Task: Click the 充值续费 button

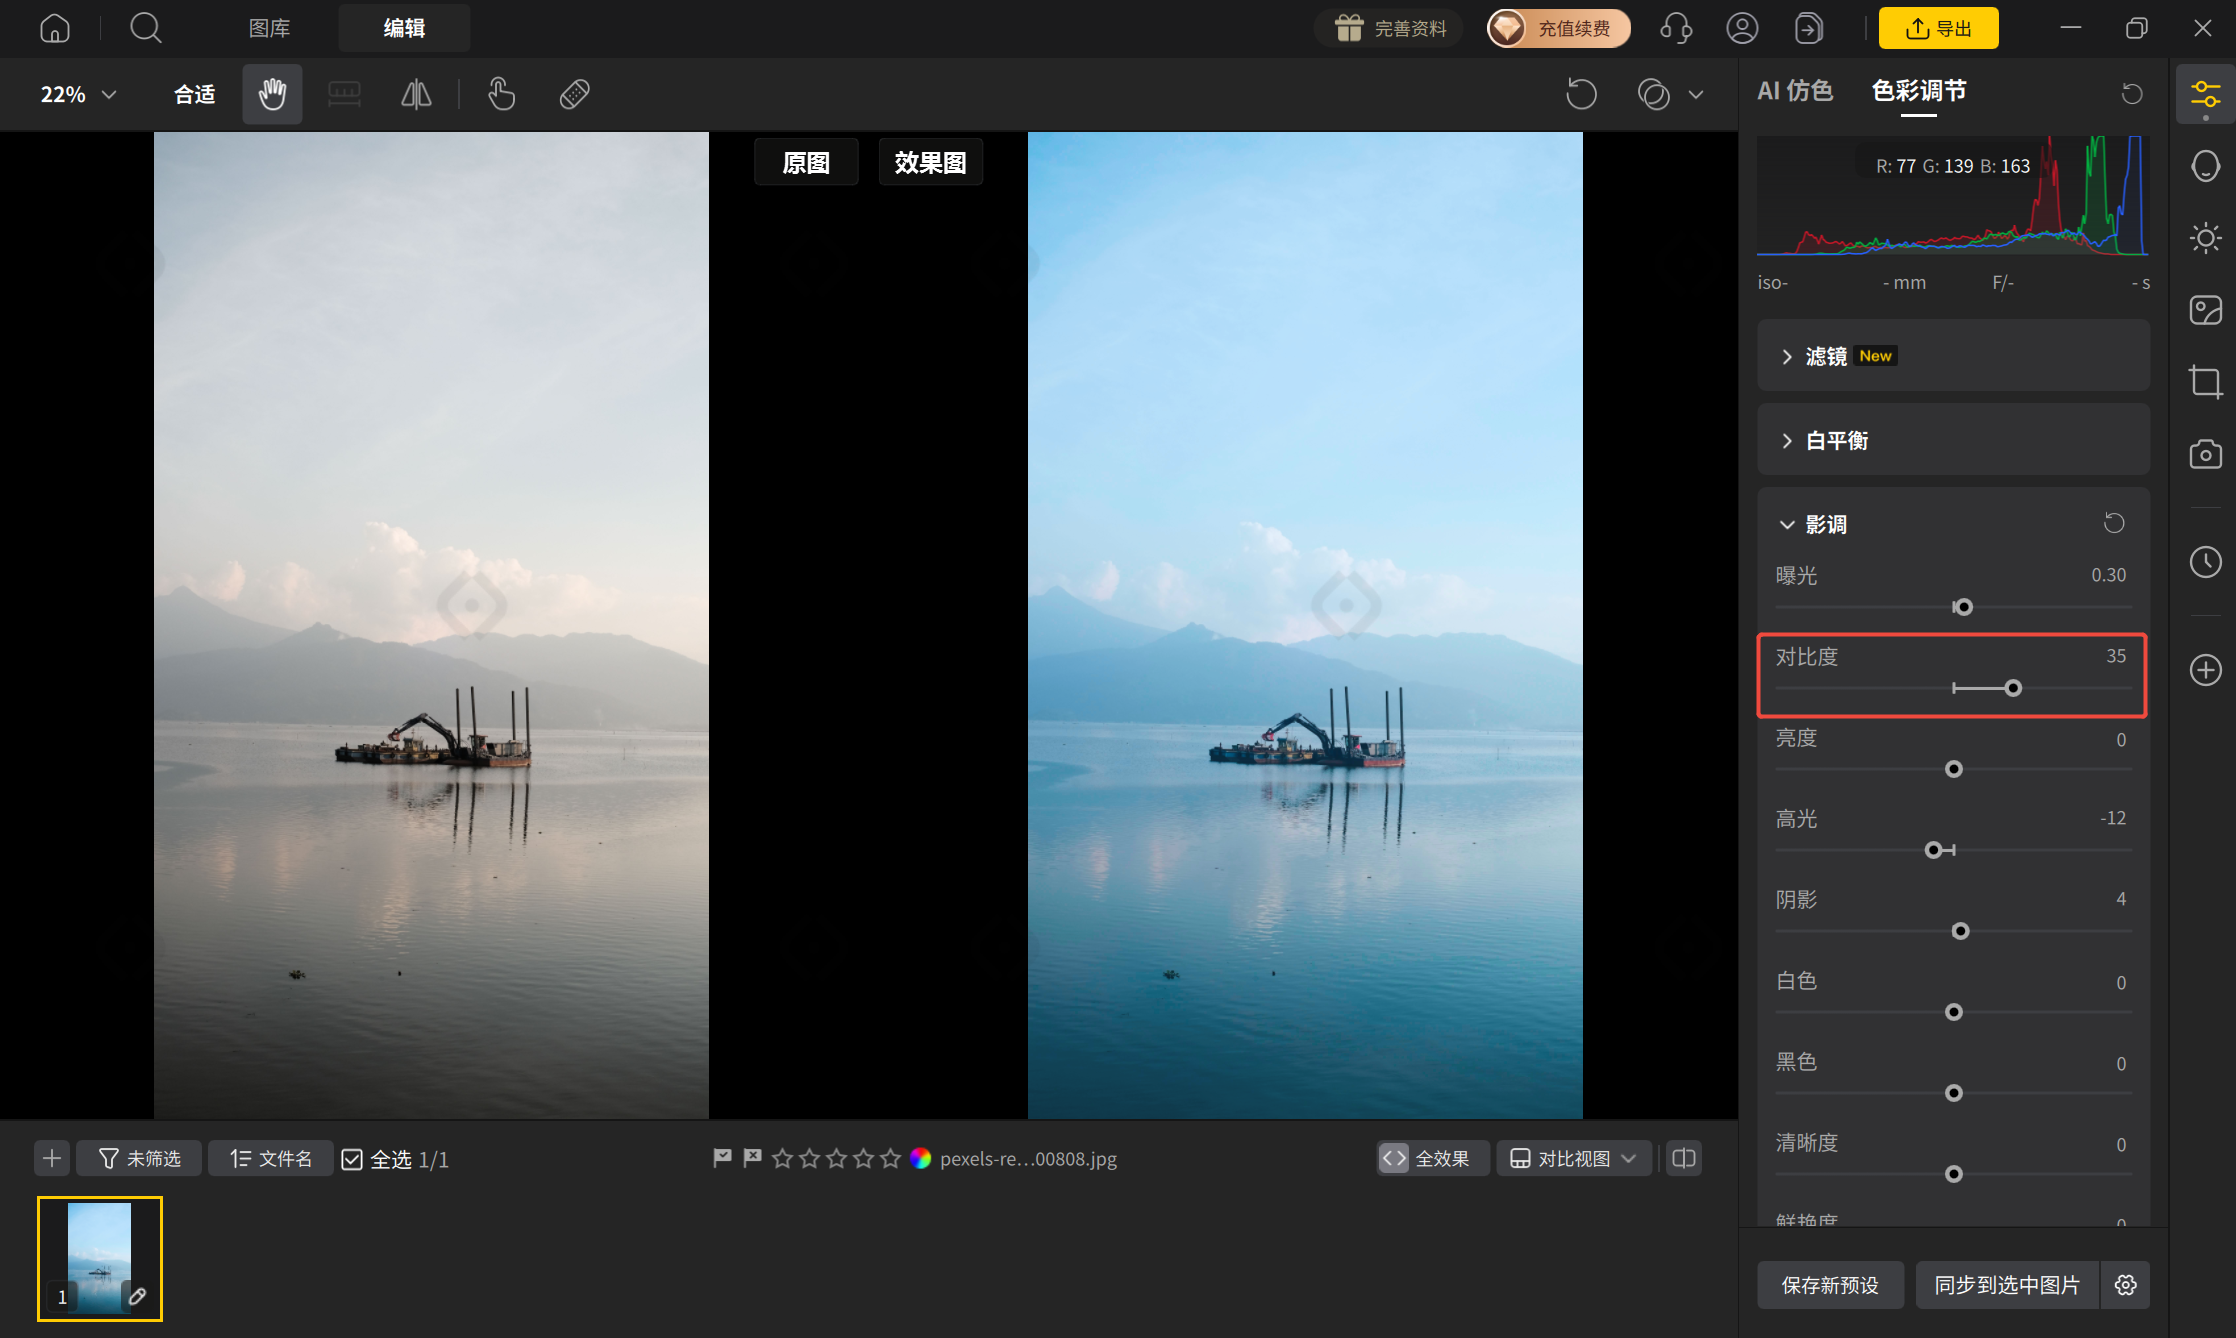Action: point(1558,28)
